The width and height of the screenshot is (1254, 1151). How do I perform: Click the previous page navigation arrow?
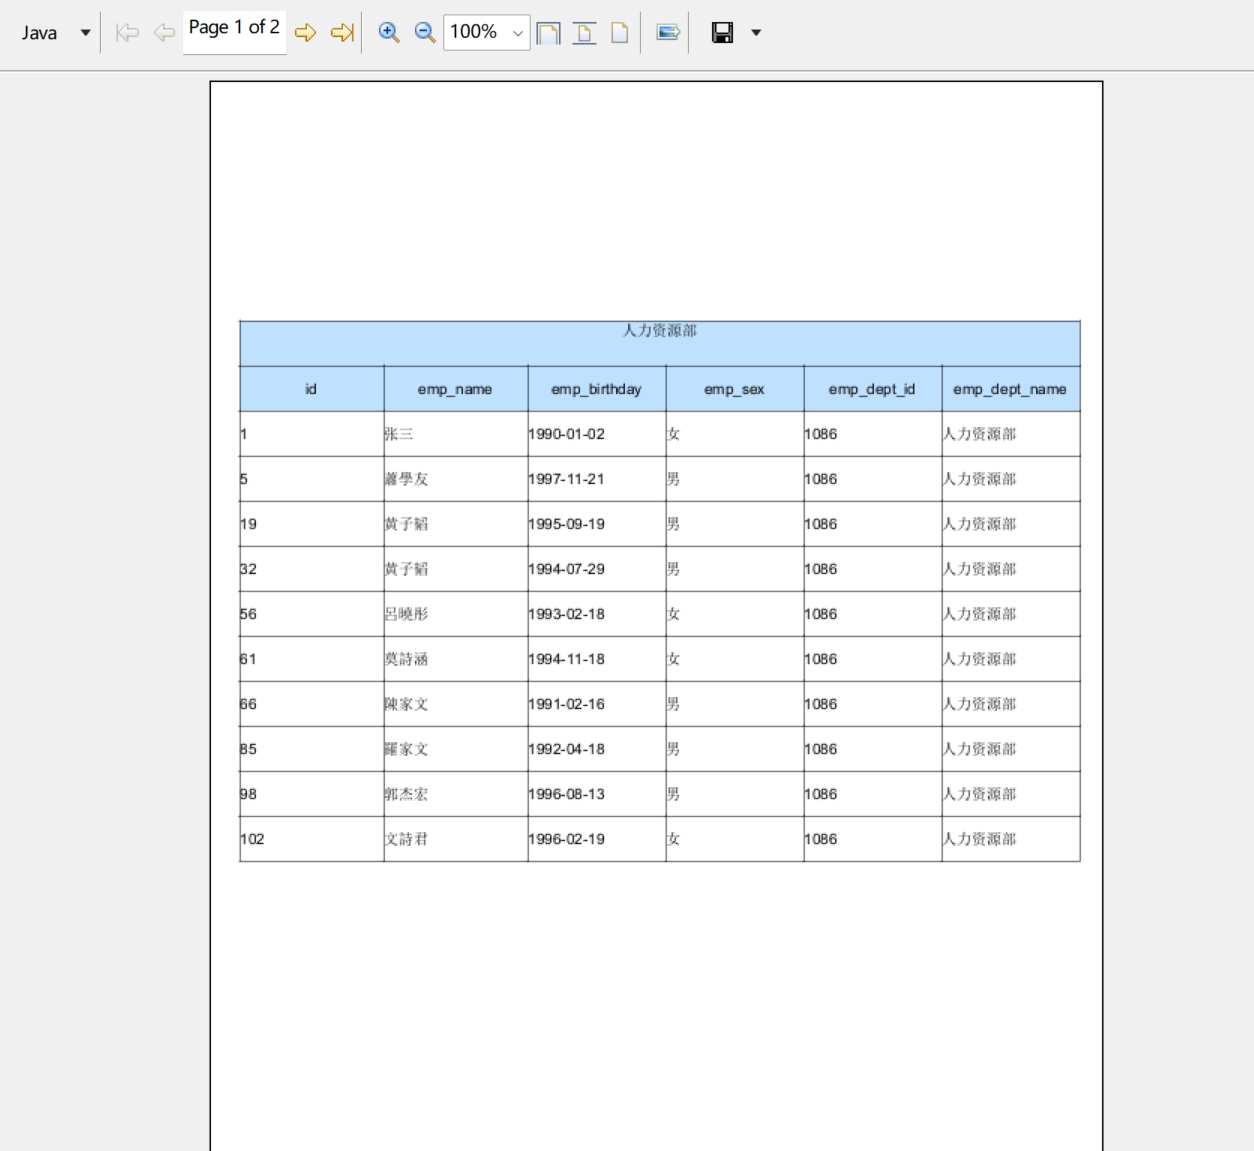click(x=163, y=32)
